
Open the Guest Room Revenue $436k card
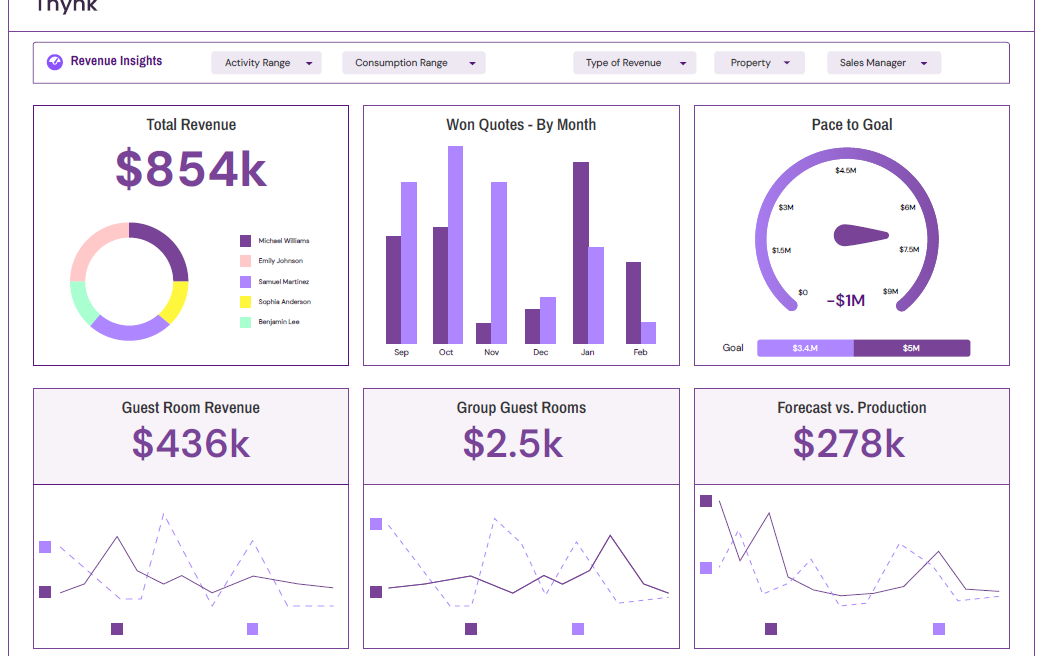[x=191, y=436]
